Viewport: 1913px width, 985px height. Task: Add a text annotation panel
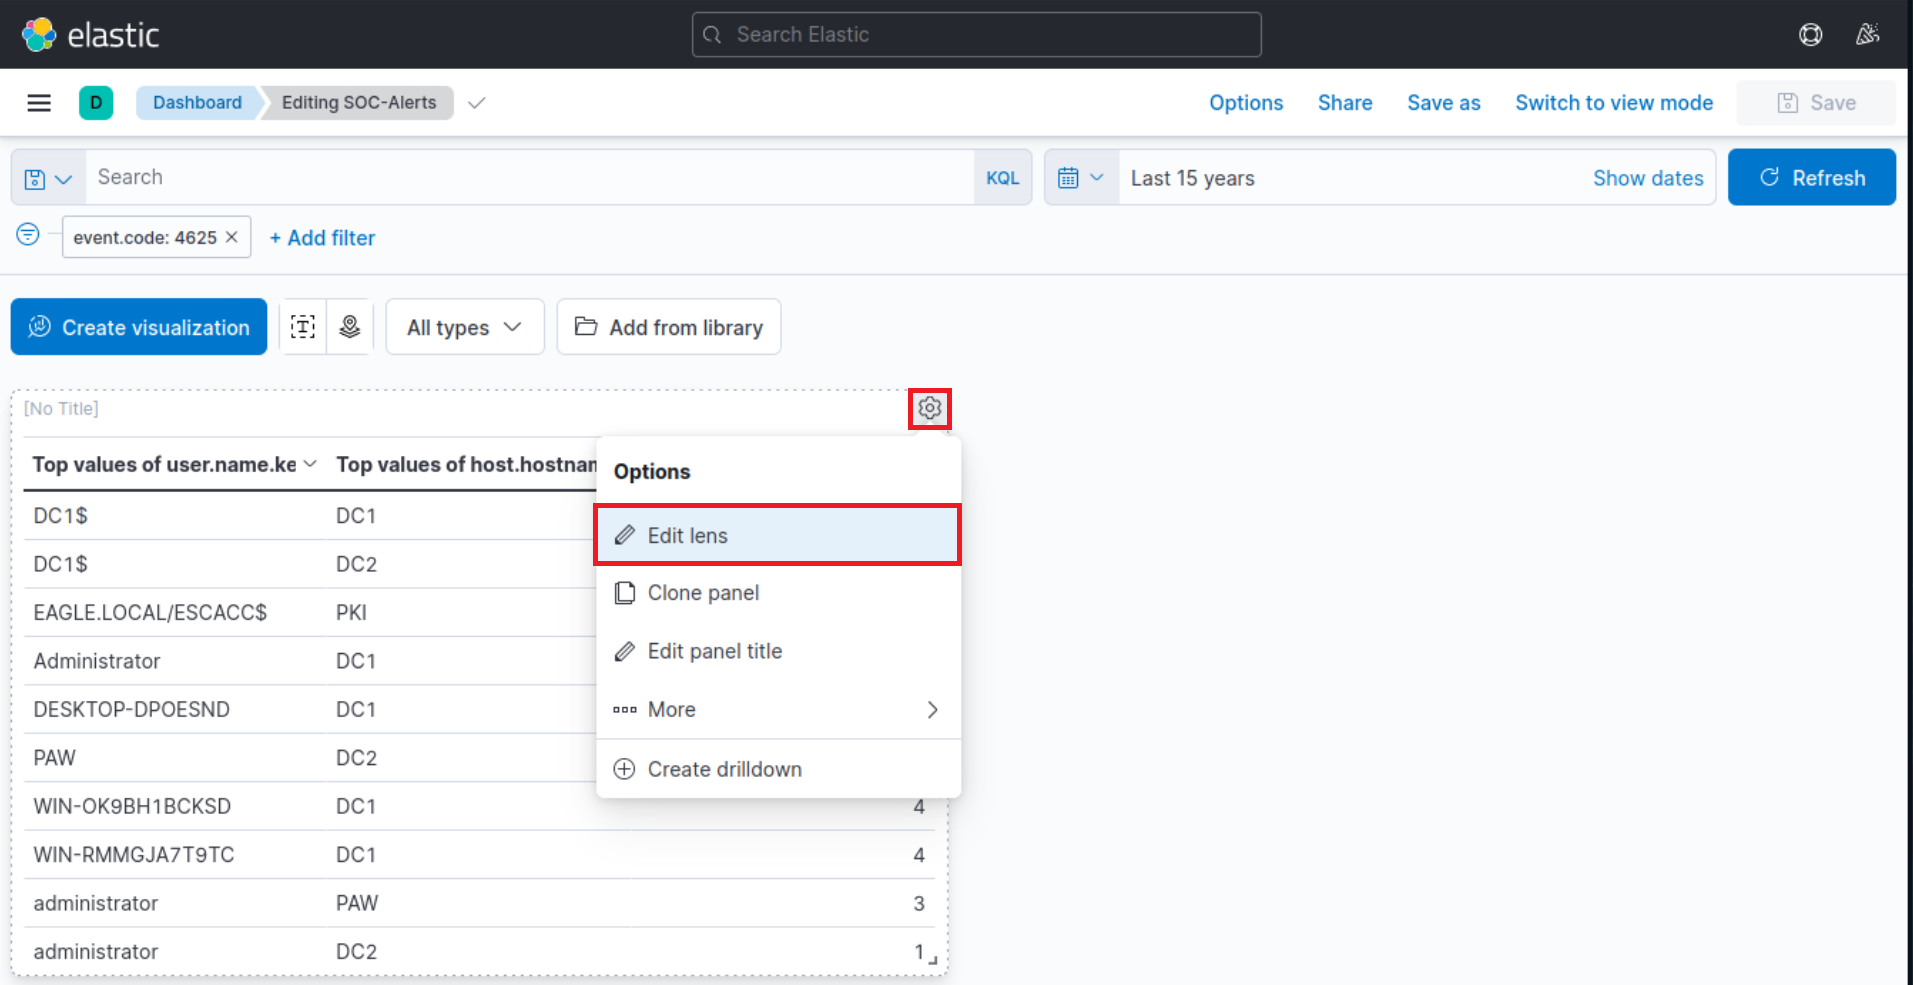[x=302, y=326]
